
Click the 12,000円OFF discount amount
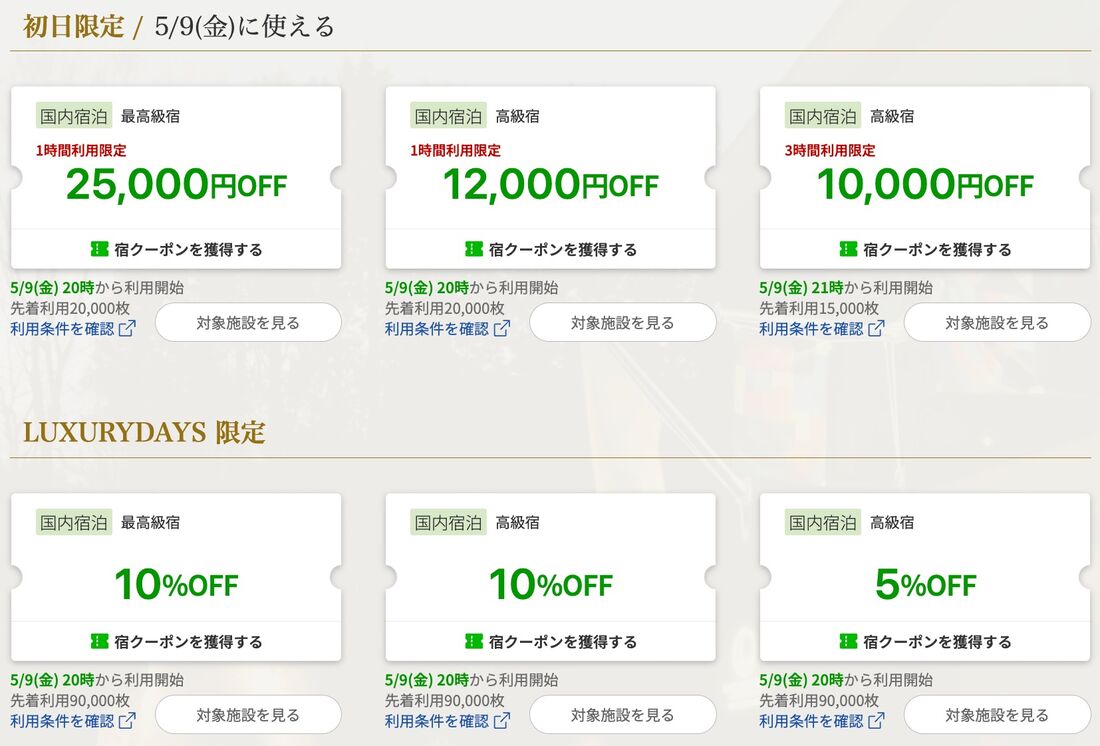pos(551,185)
